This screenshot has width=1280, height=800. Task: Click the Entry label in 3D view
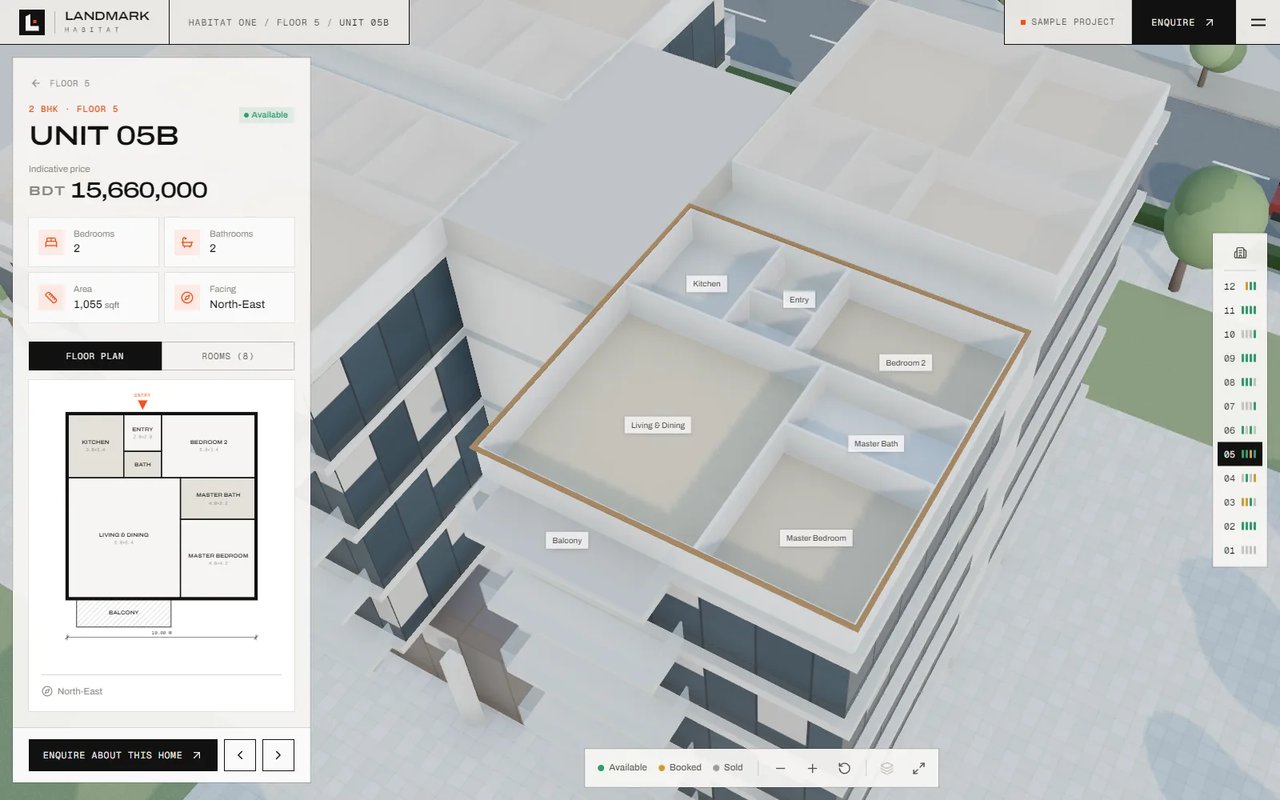799,299
